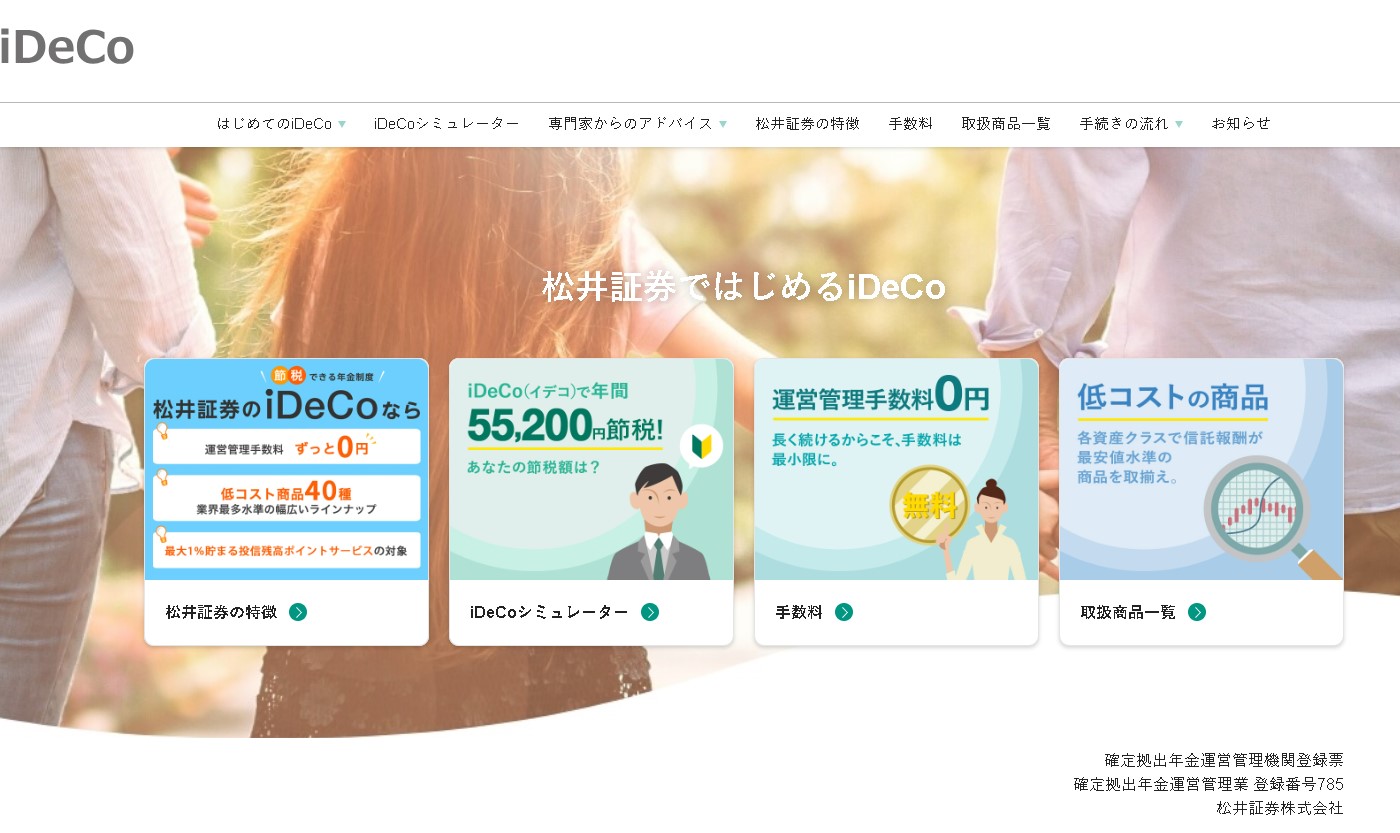Click the iDeCoシミュレーター card link

[x=549, y=612]
